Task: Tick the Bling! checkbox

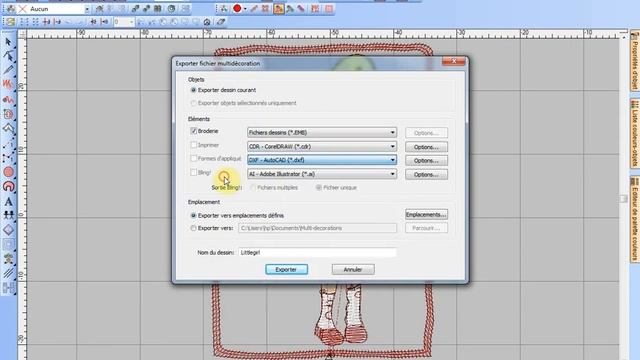Action: pos(193,173)
